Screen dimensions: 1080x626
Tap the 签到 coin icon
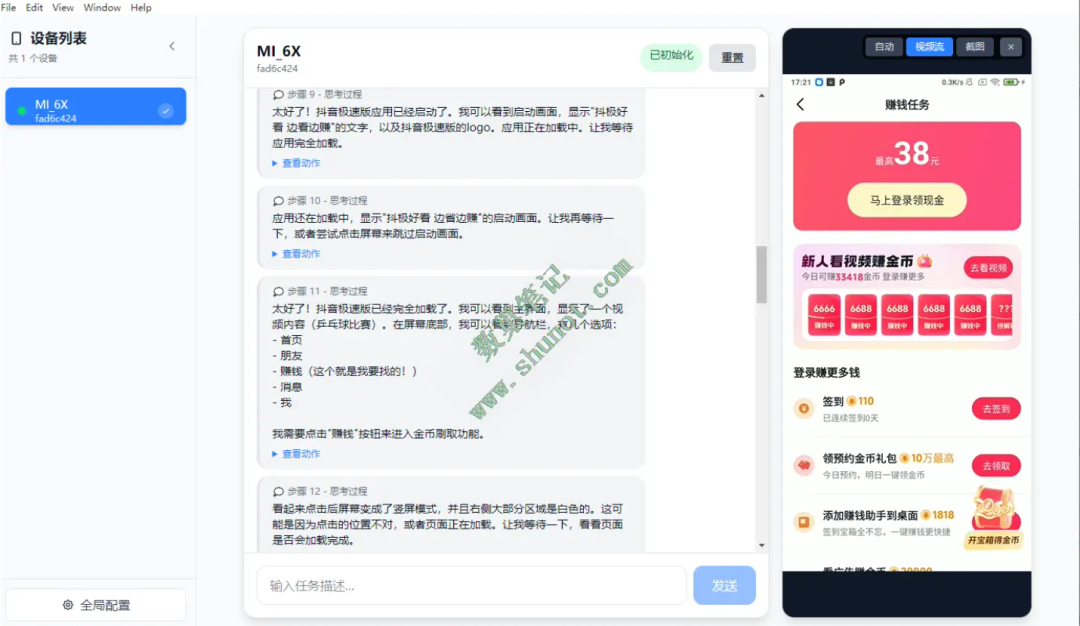(803, 408)
